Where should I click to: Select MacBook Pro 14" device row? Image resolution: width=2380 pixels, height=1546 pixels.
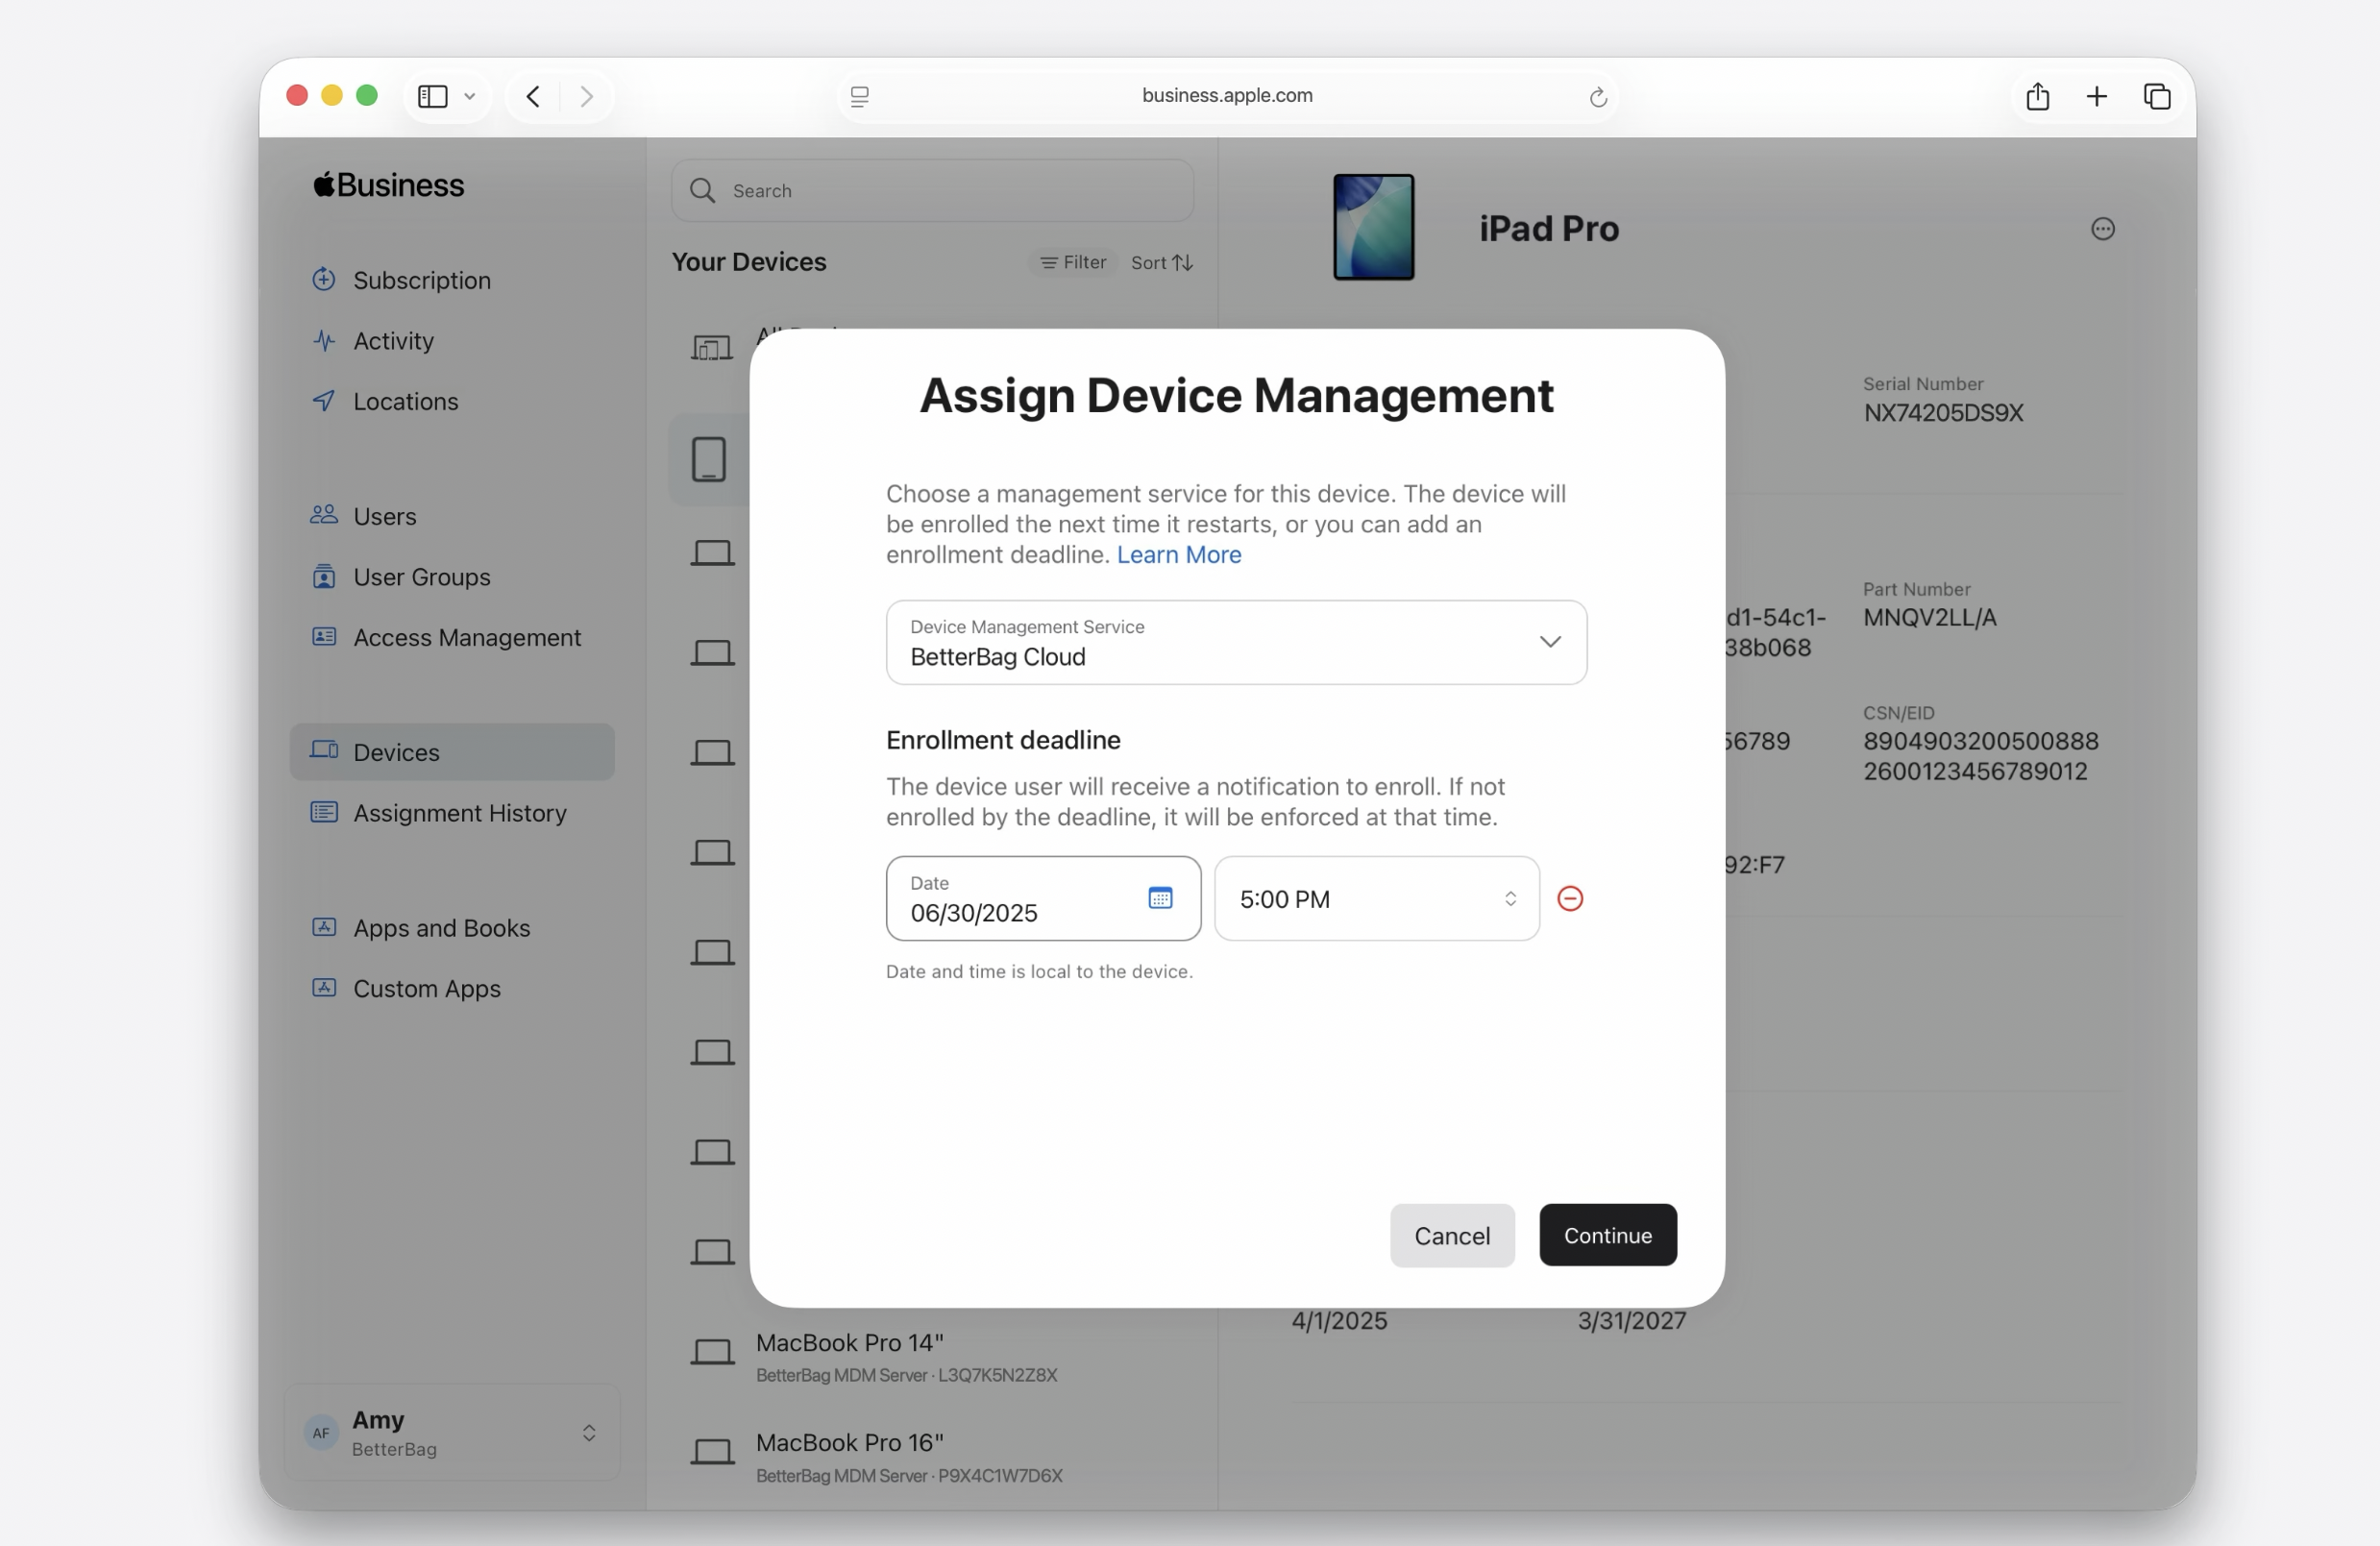coord(931,1357)
